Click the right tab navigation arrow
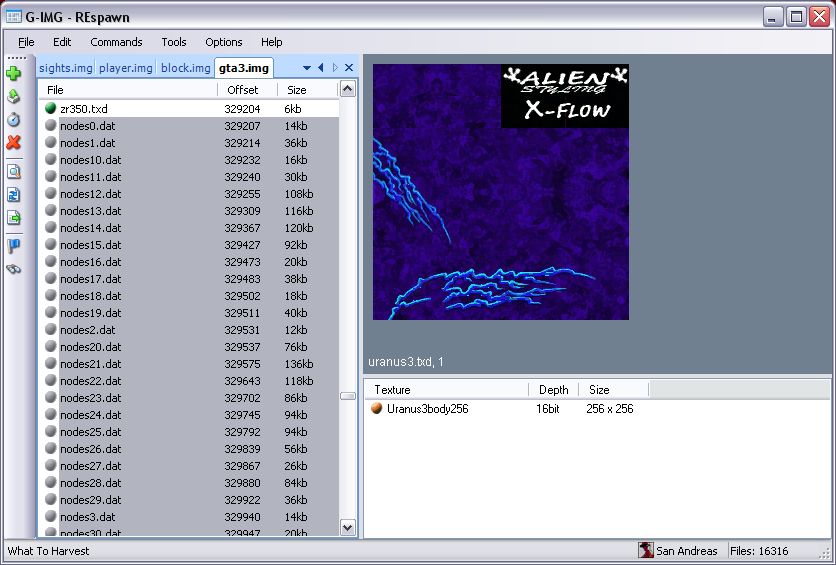 click(335, 67)
